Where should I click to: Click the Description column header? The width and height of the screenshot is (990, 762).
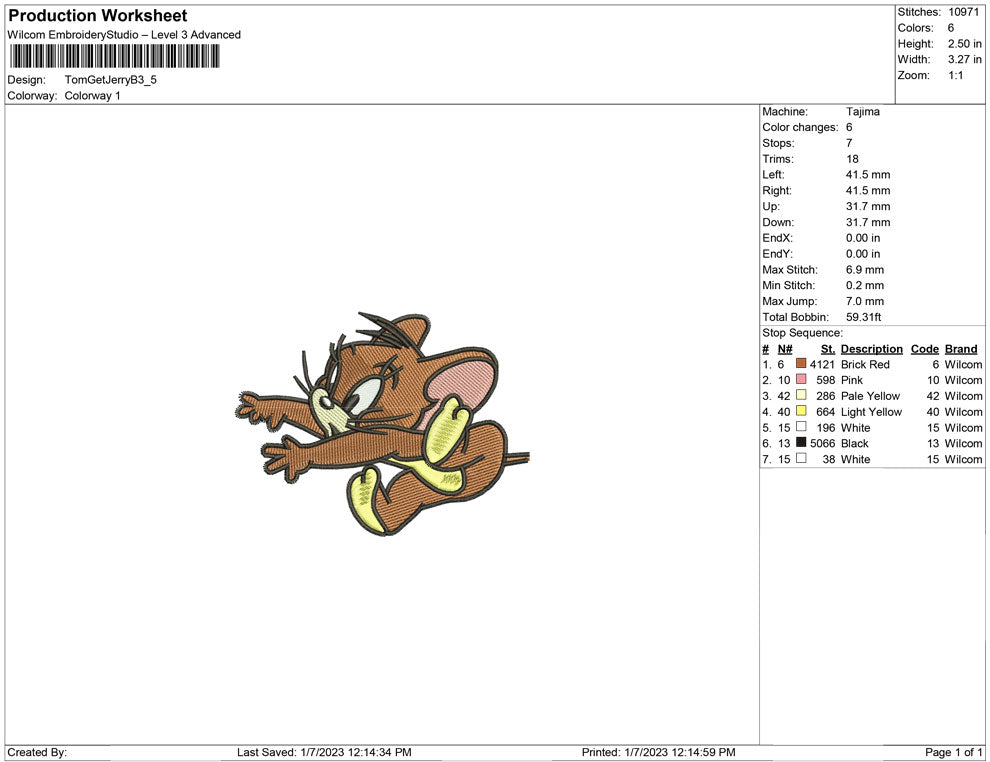point(872,349)
